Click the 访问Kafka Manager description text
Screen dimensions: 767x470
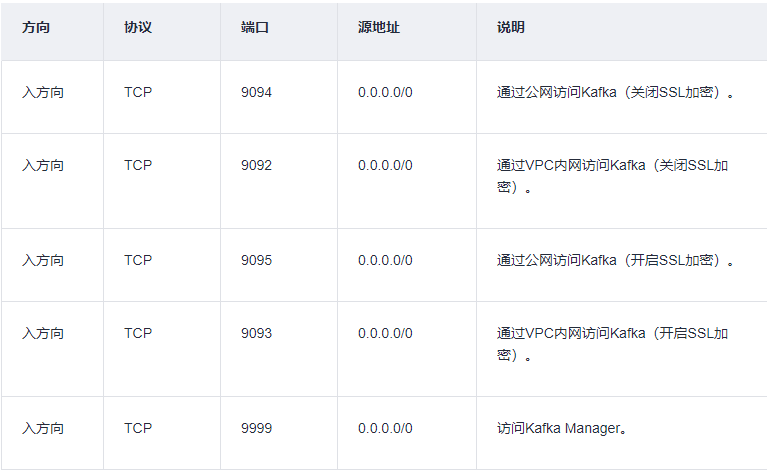tap(561, 428)
